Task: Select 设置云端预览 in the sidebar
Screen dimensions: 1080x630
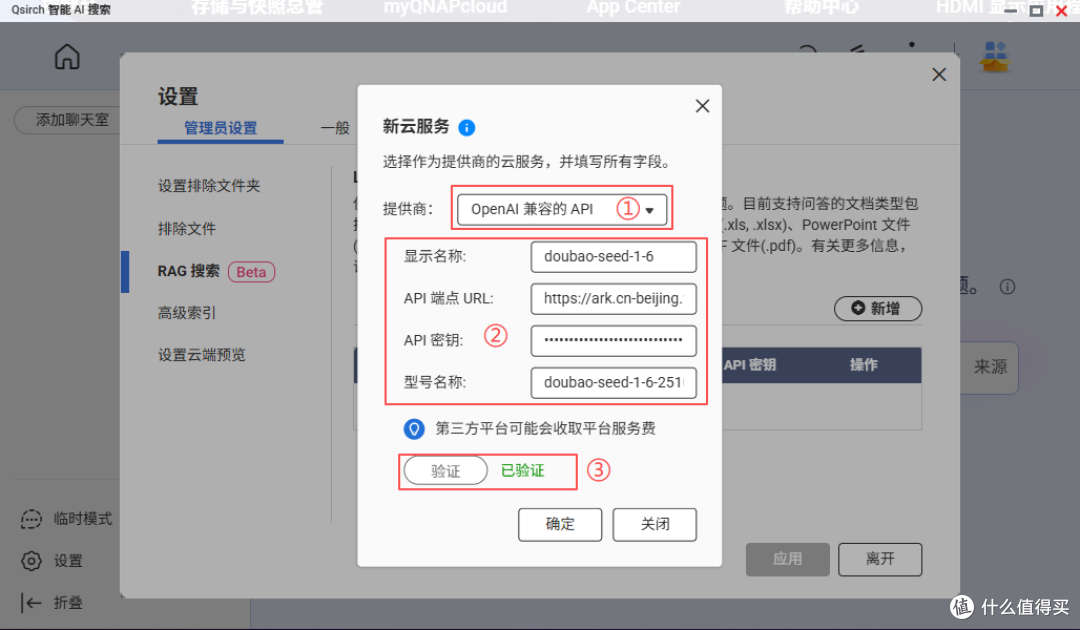Action: click(202, 355)
